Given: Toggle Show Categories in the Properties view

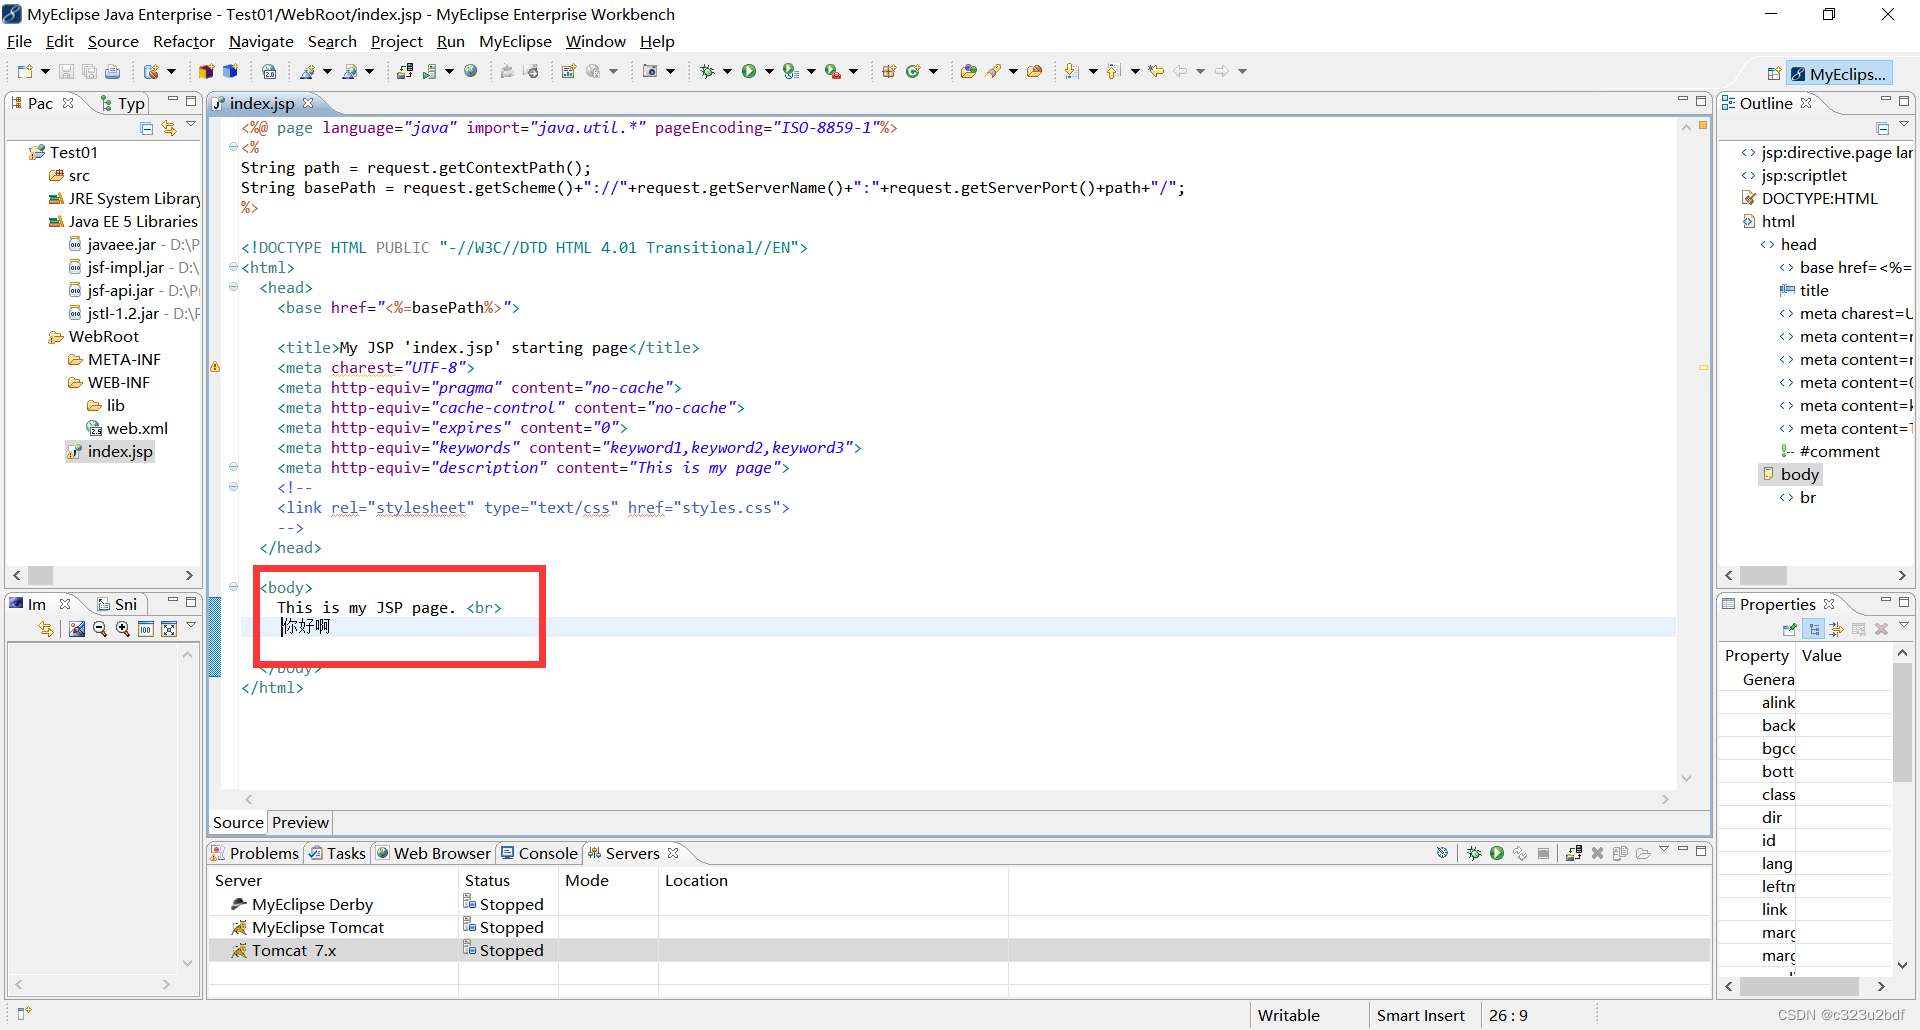Looking at the screenshot, I should 1813,629.
